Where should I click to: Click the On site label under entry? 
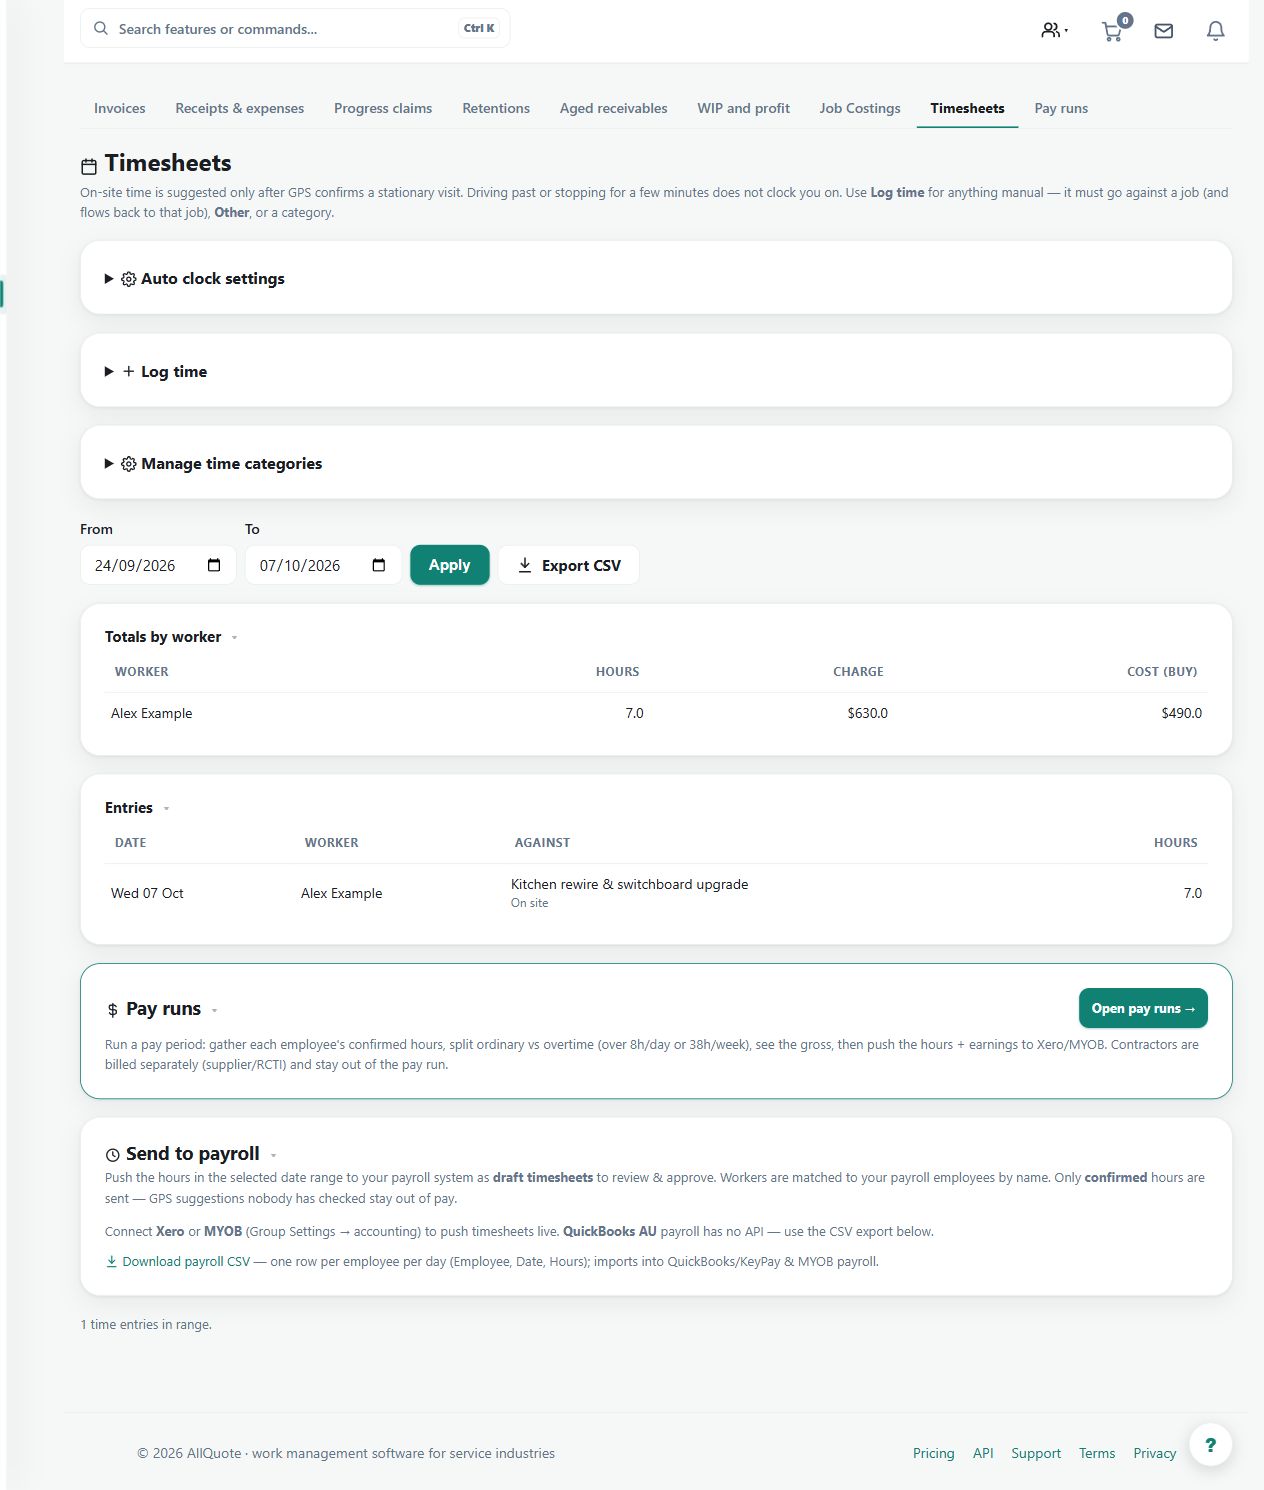(530, 903)
